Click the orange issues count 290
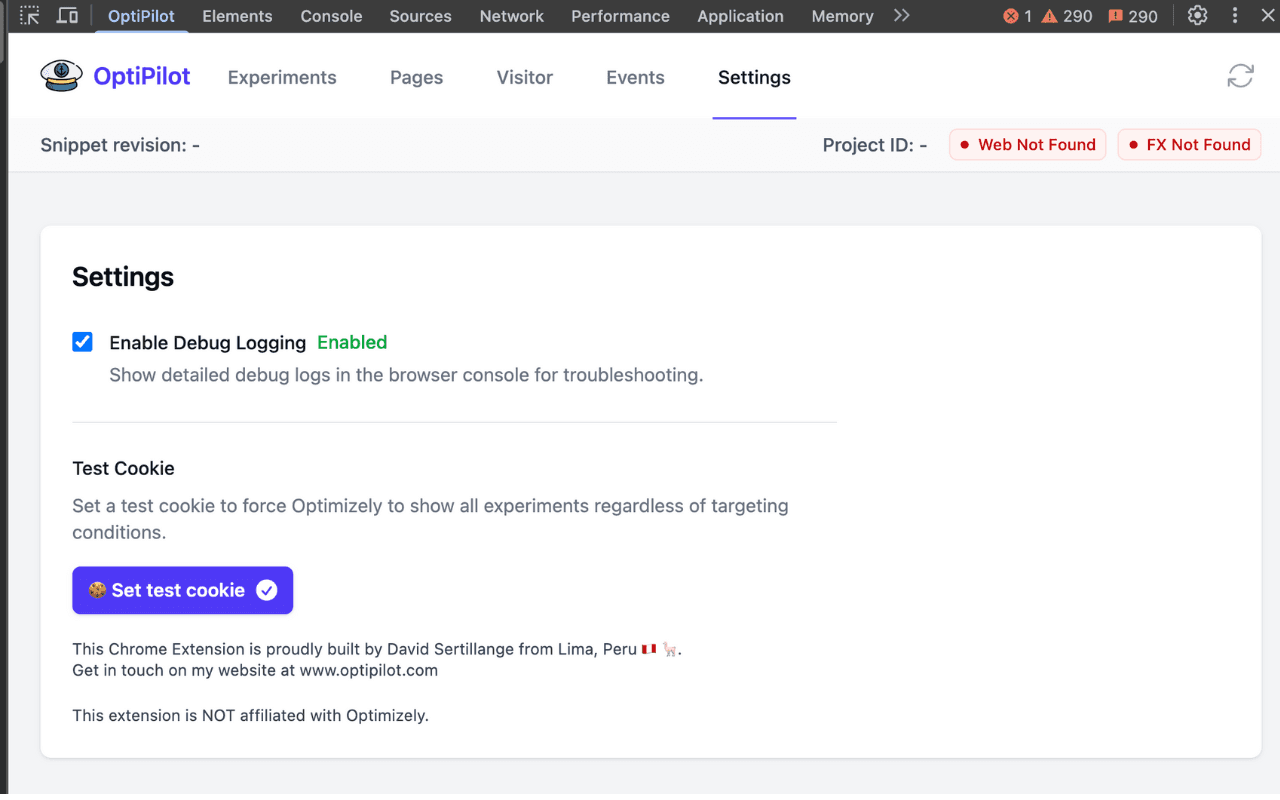This screenshot has height=800, width=1280. (1133, 16)
